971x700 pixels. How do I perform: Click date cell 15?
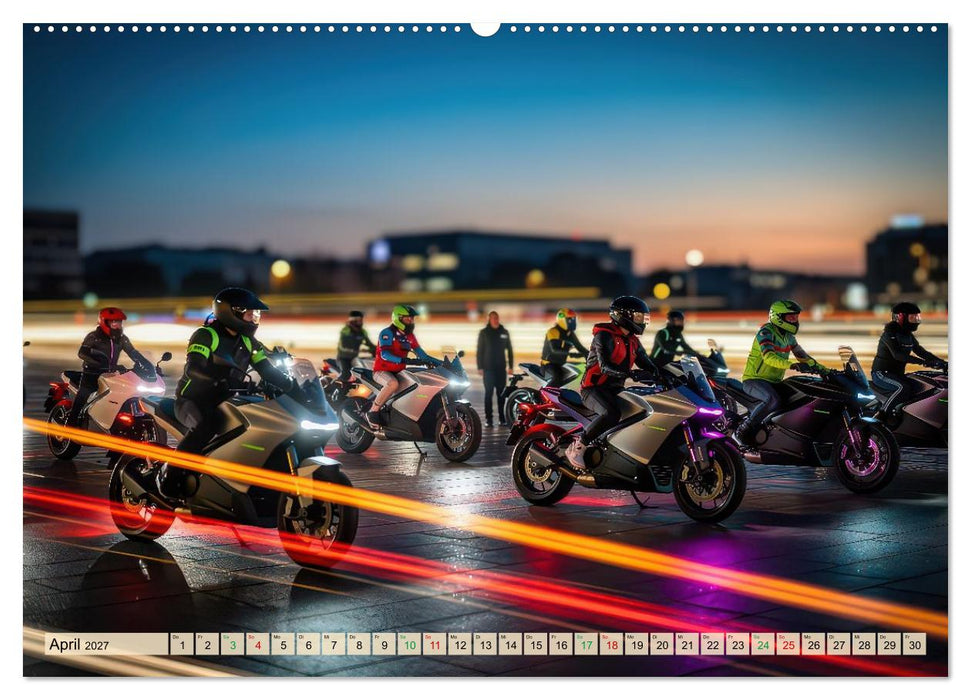(536, 644)
